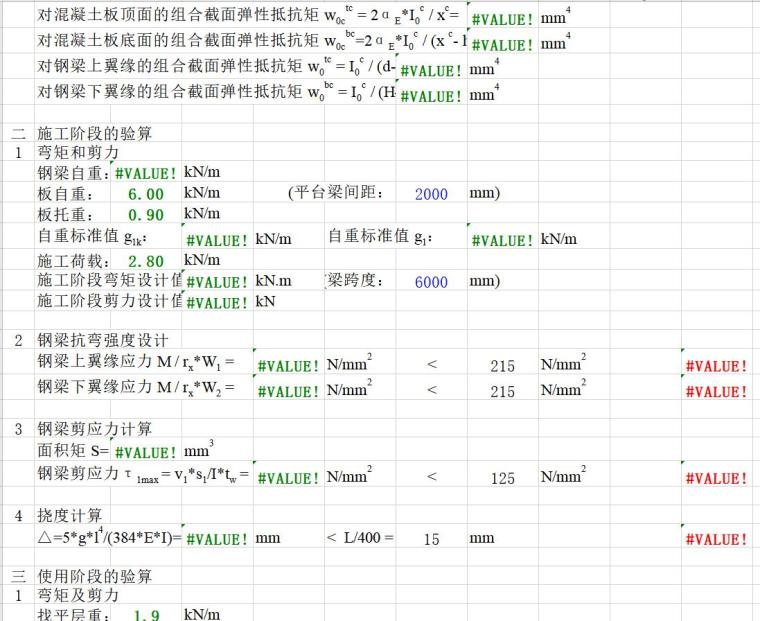Select the 钢梁自重 #VALUE! error cell

click(146, 174)
